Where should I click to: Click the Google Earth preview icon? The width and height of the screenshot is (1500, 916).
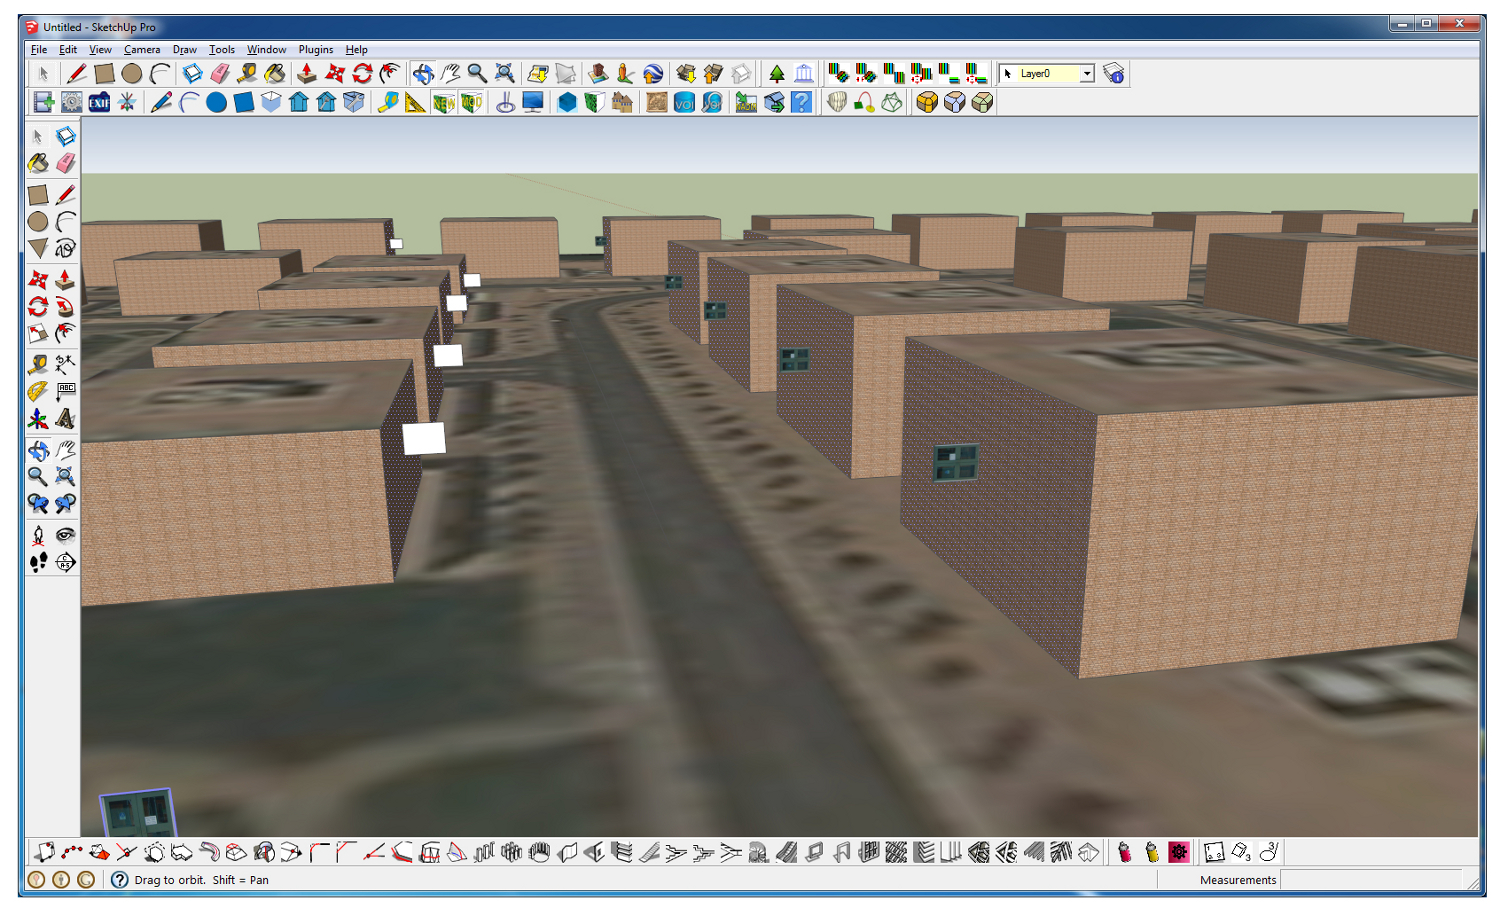[x=653, y=74]
